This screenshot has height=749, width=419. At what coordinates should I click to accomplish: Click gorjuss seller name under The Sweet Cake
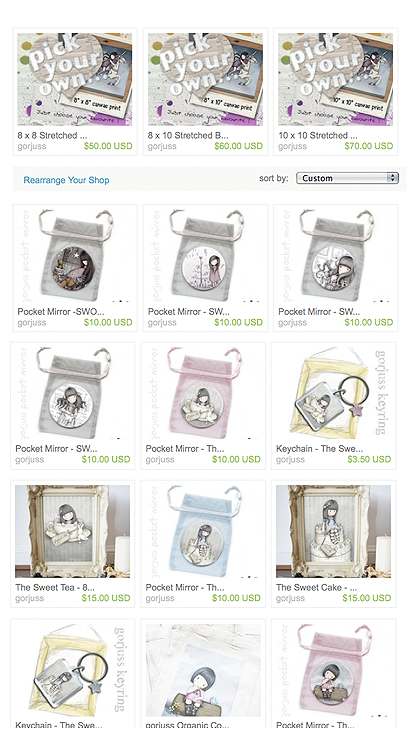pyautogui.click(x=290, y=598)
